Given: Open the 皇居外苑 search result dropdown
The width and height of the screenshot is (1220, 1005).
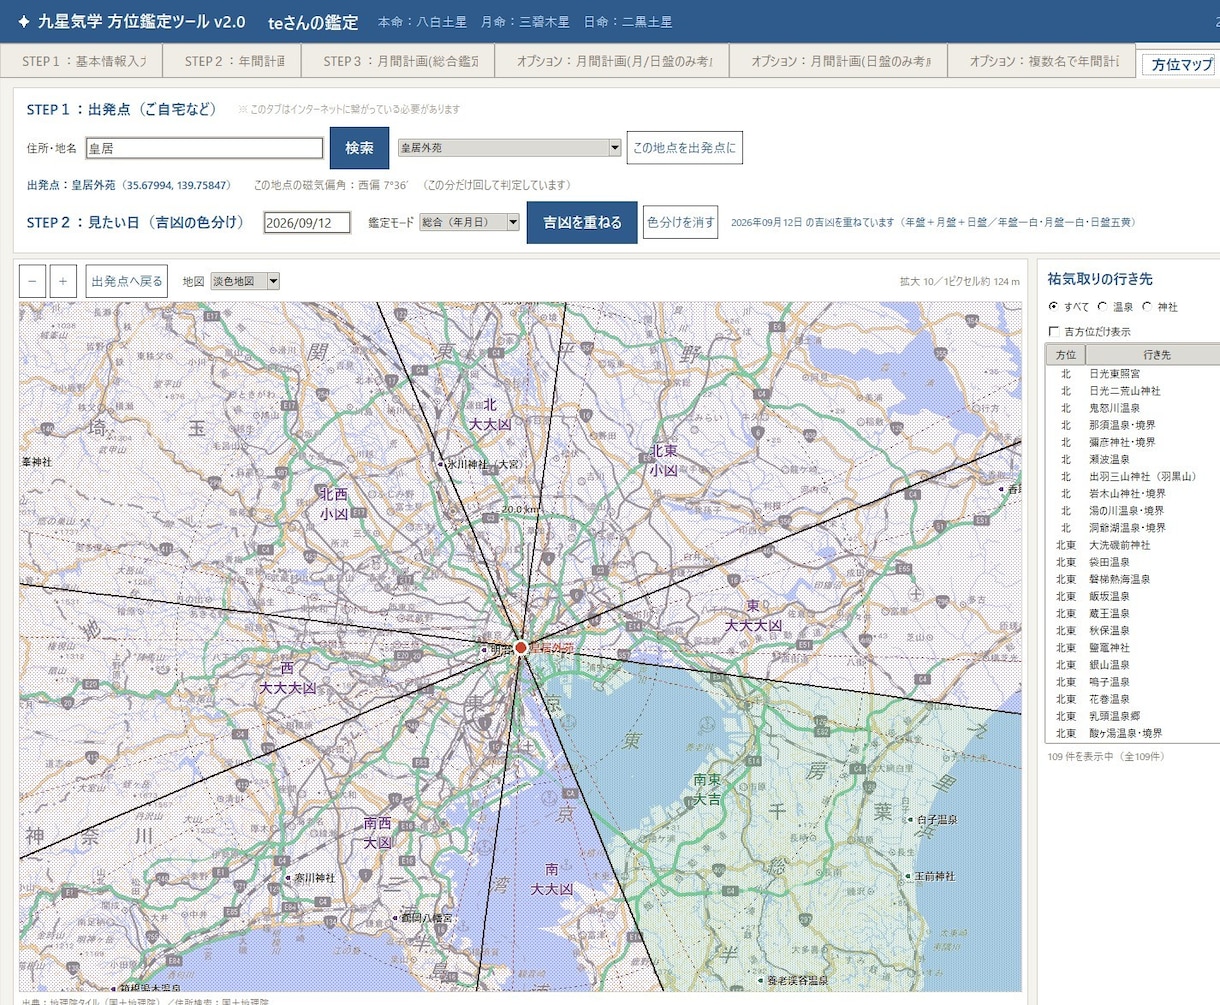Looking at the screenshot, I should click(510, 148).
